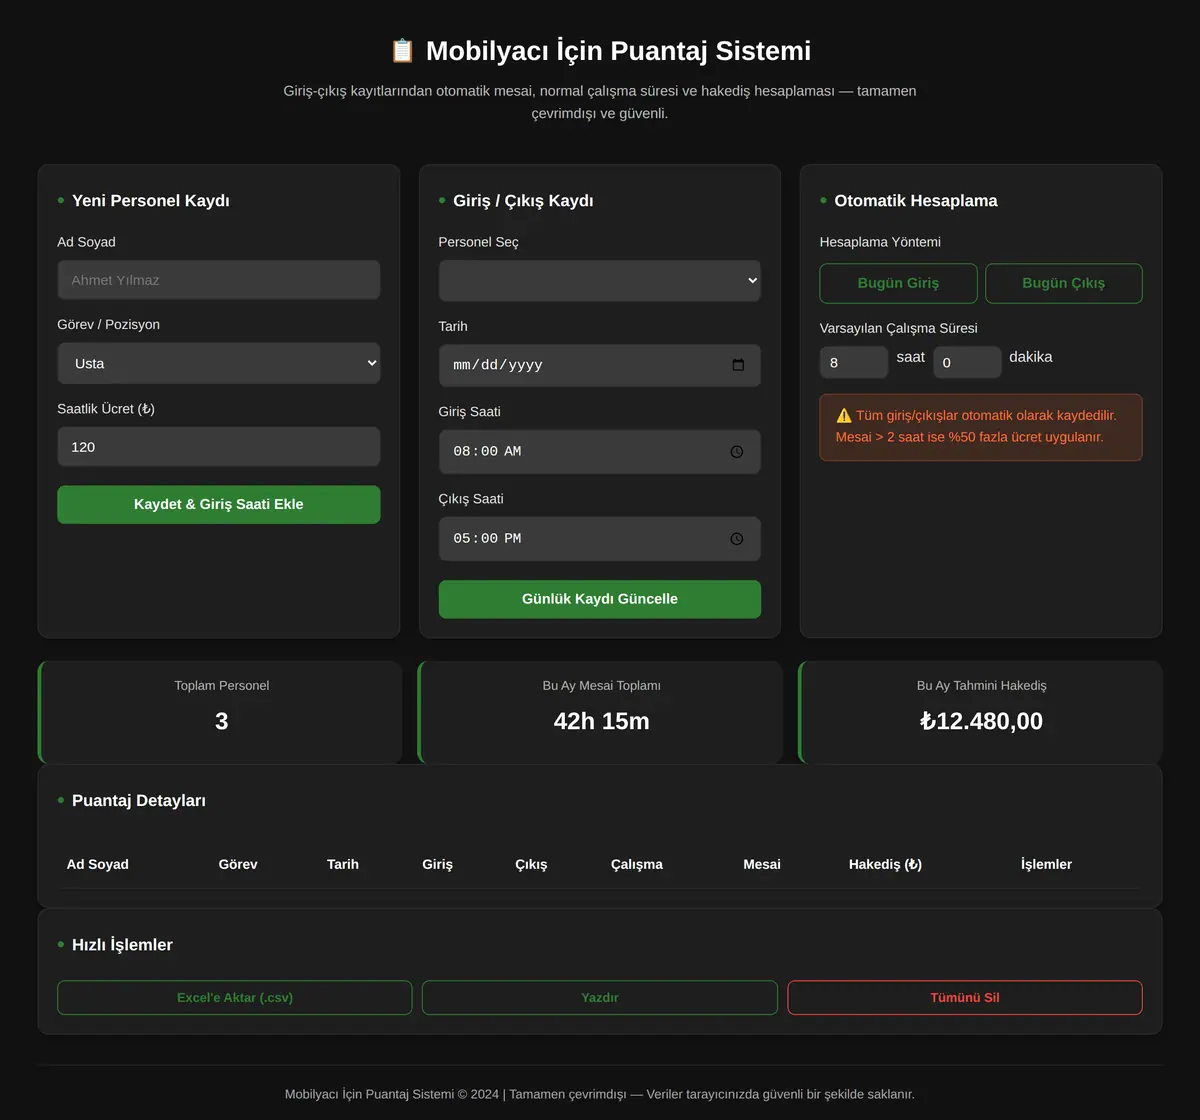Click the clipboard icon in the page title
This screenshot has width=1200, height=1120.
pos(402,51)
